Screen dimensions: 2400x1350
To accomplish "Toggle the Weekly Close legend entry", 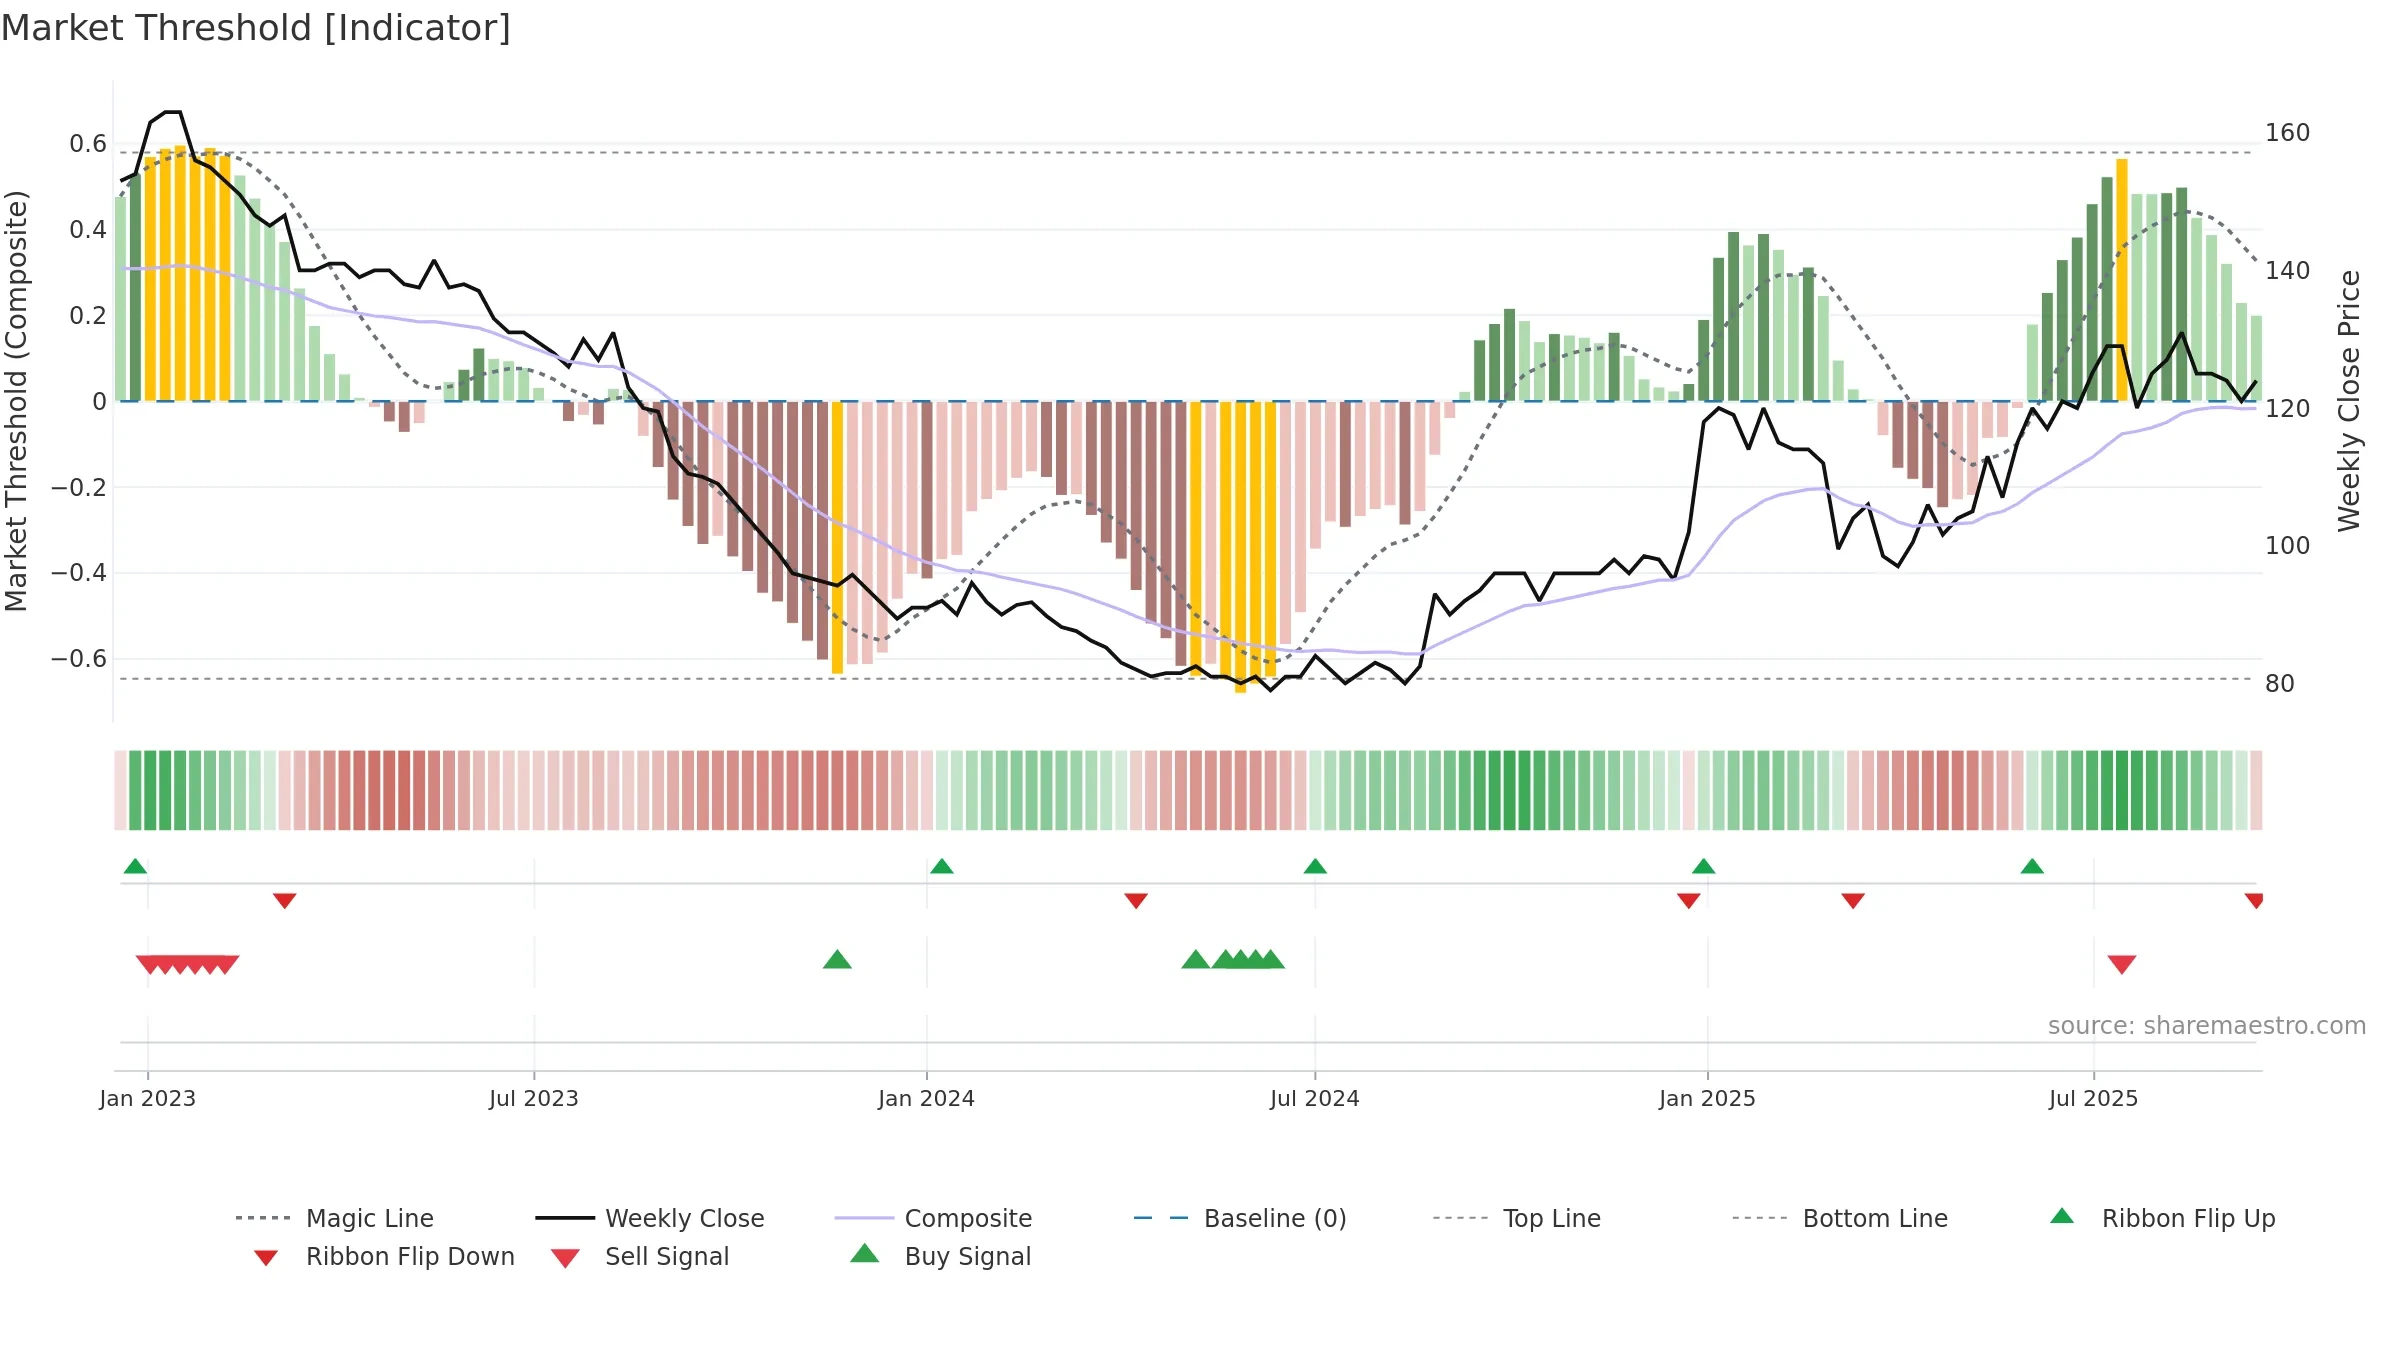I will coord(650,1218).
